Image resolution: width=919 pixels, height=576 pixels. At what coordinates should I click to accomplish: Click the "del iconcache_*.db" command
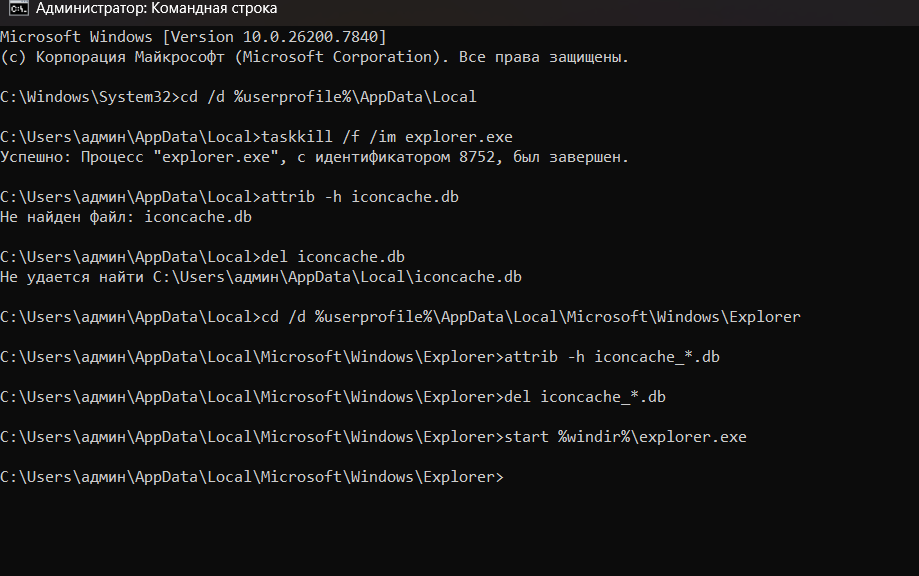click(x=585, y=397)
